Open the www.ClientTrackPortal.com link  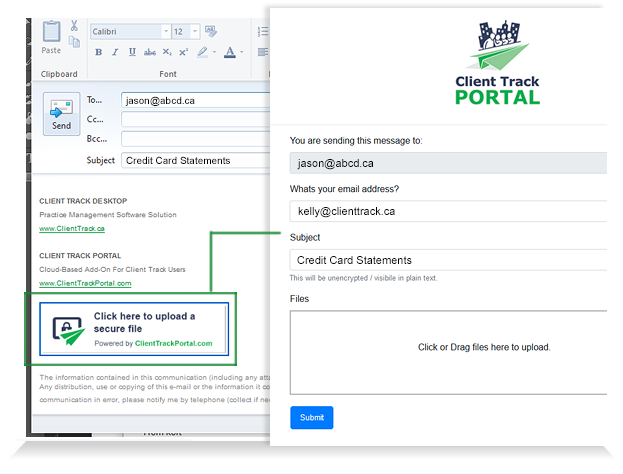point(85,283)
